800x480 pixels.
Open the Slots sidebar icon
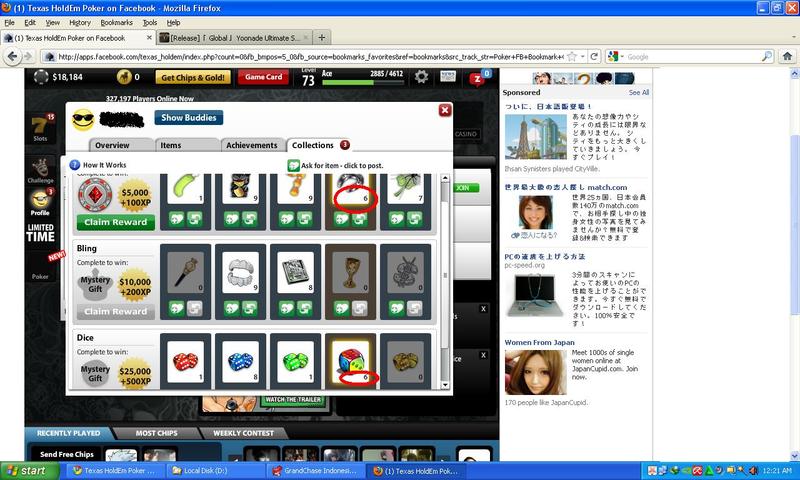(40, 128)
